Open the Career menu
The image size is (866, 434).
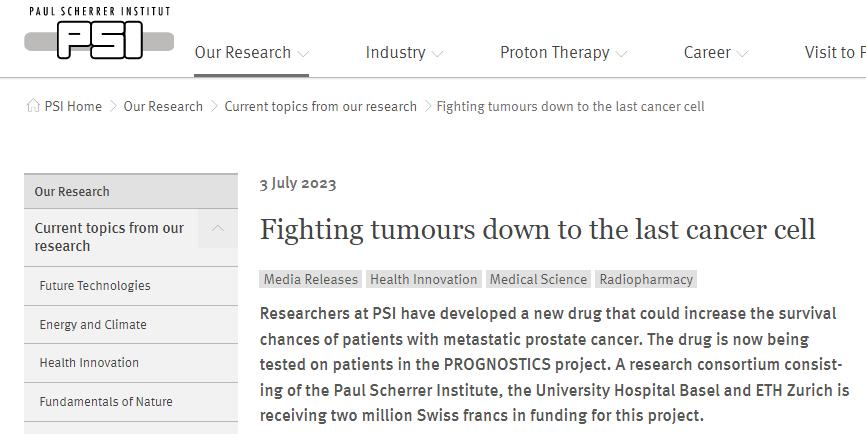(707, 53)
